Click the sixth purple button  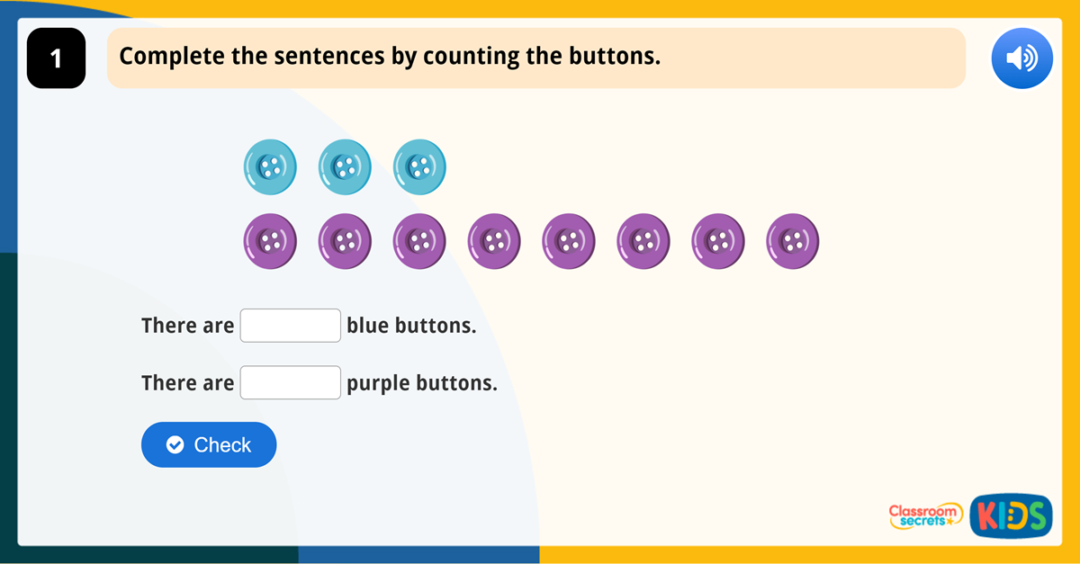coord(643,241)
